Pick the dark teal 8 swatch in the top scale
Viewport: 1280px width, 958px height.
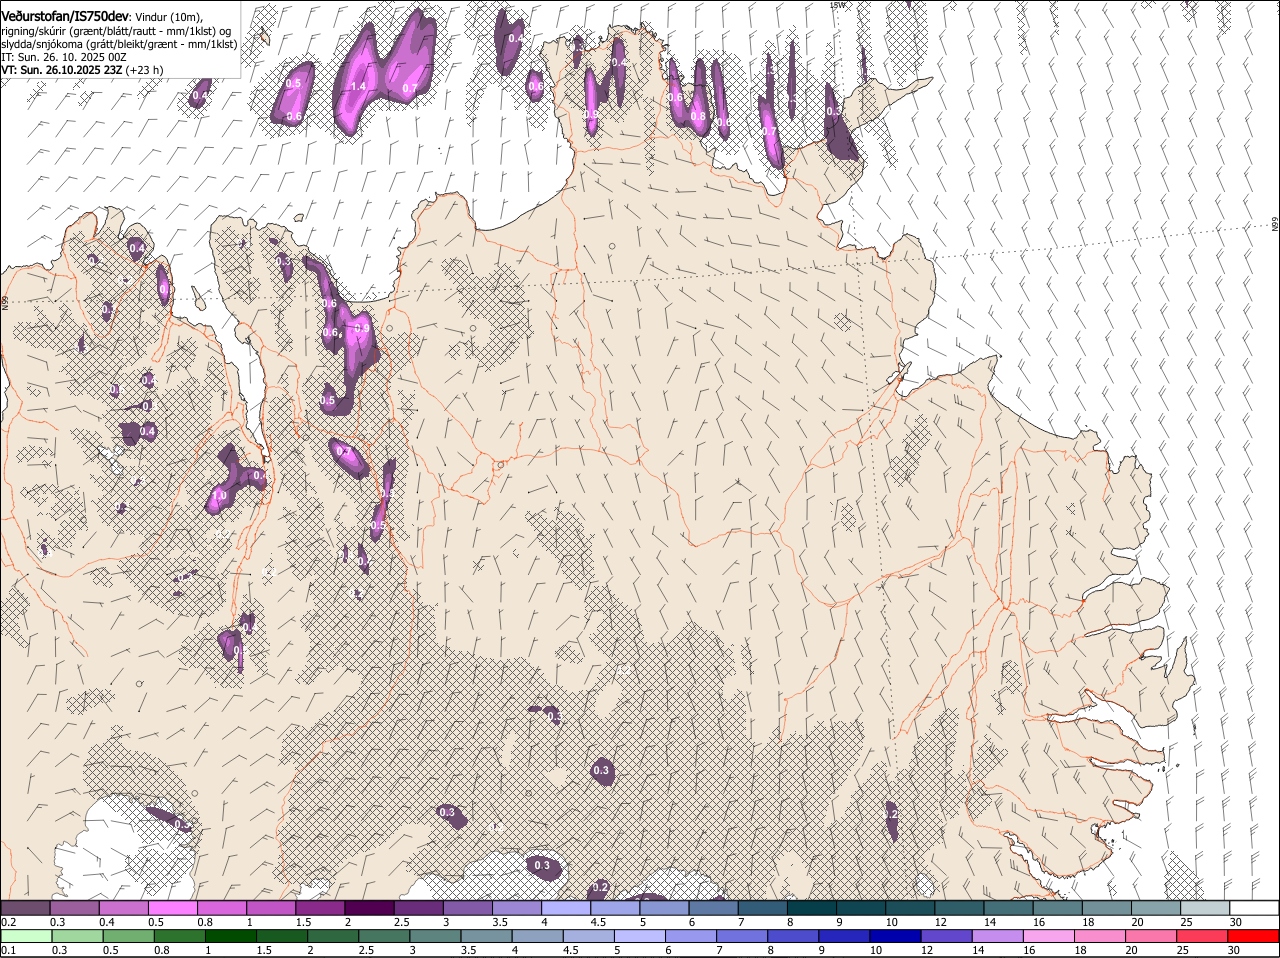811,907
